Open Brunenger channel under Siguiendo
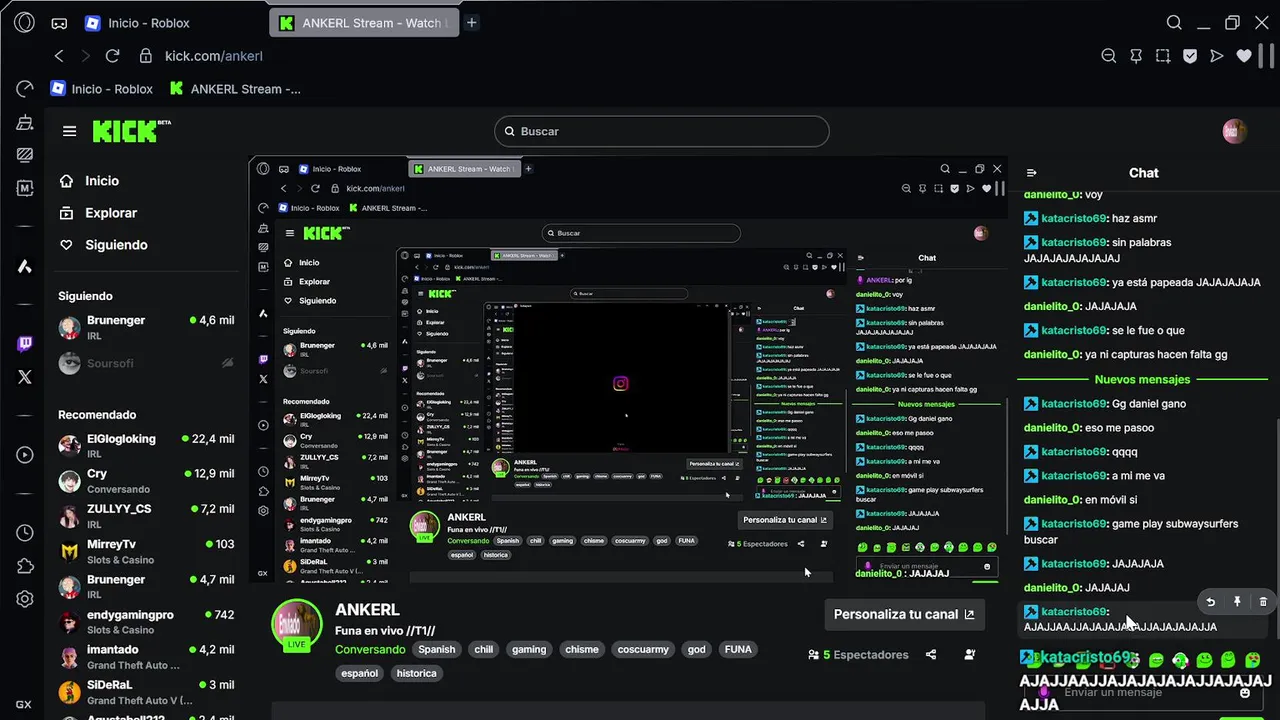 click(x=146, y=327)
